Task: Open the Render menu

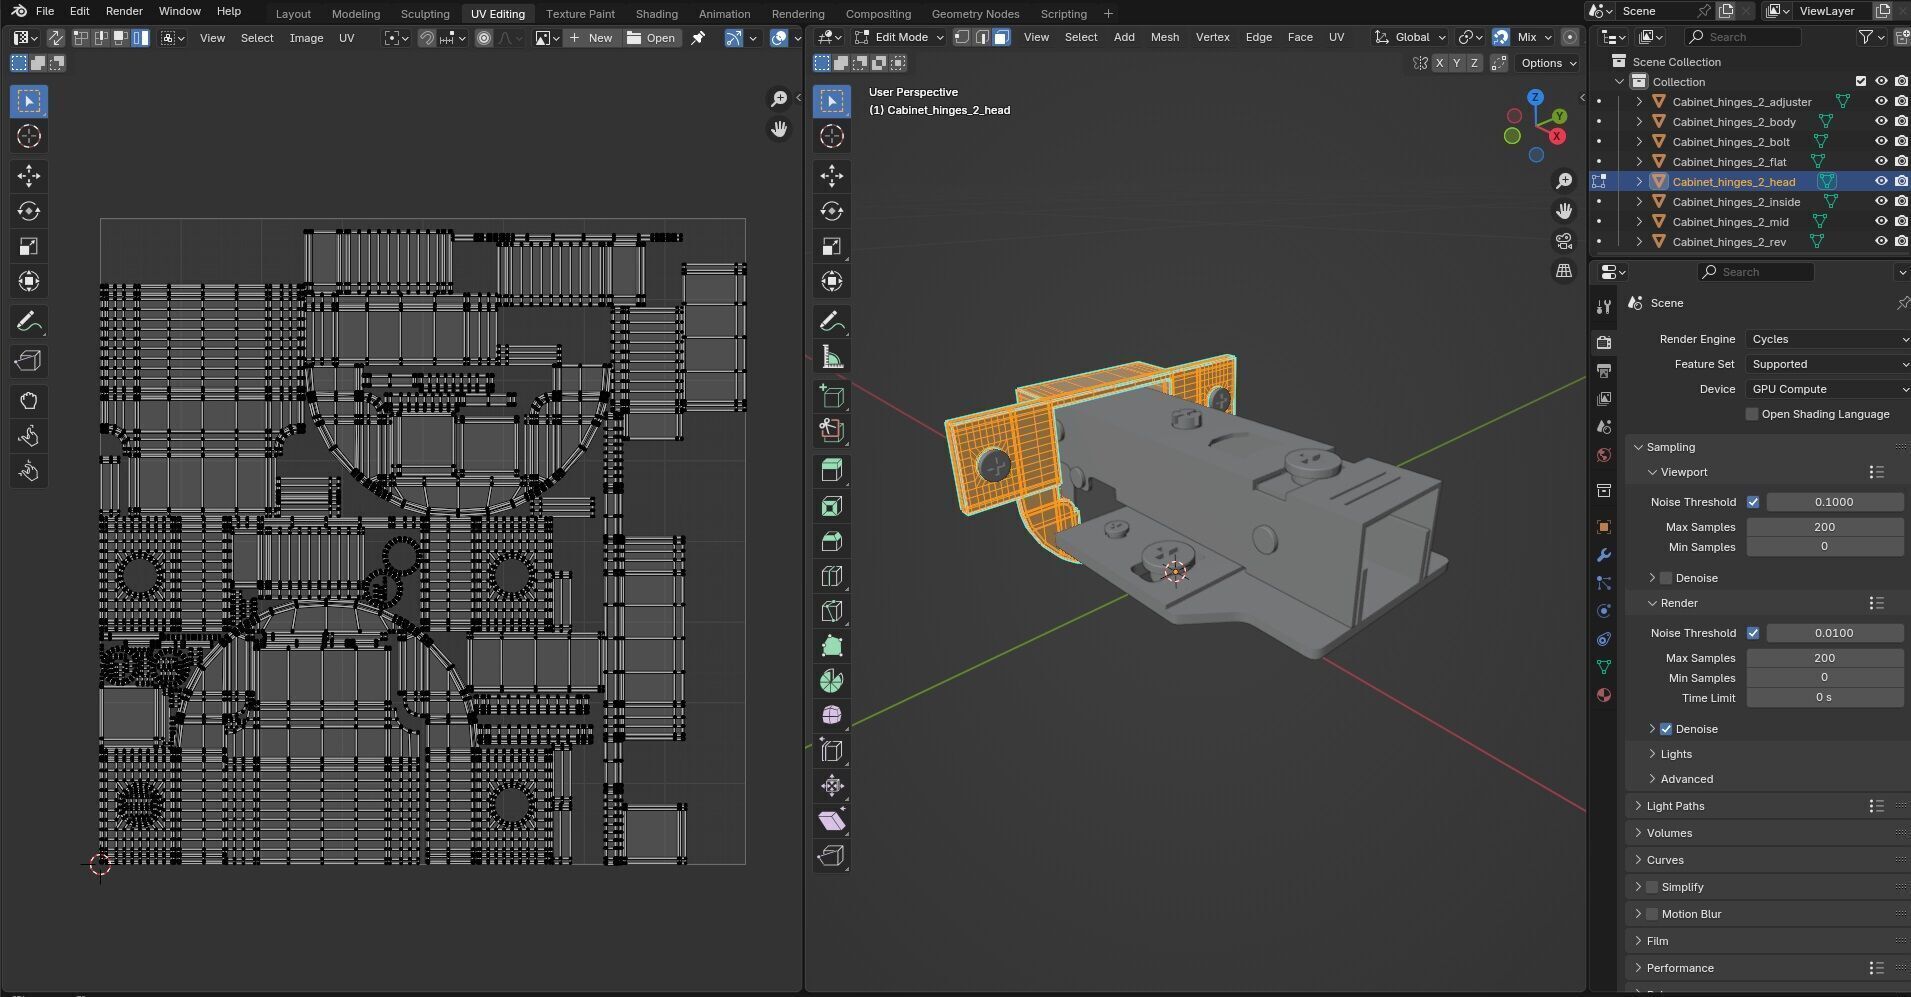Action: (124, 11)
